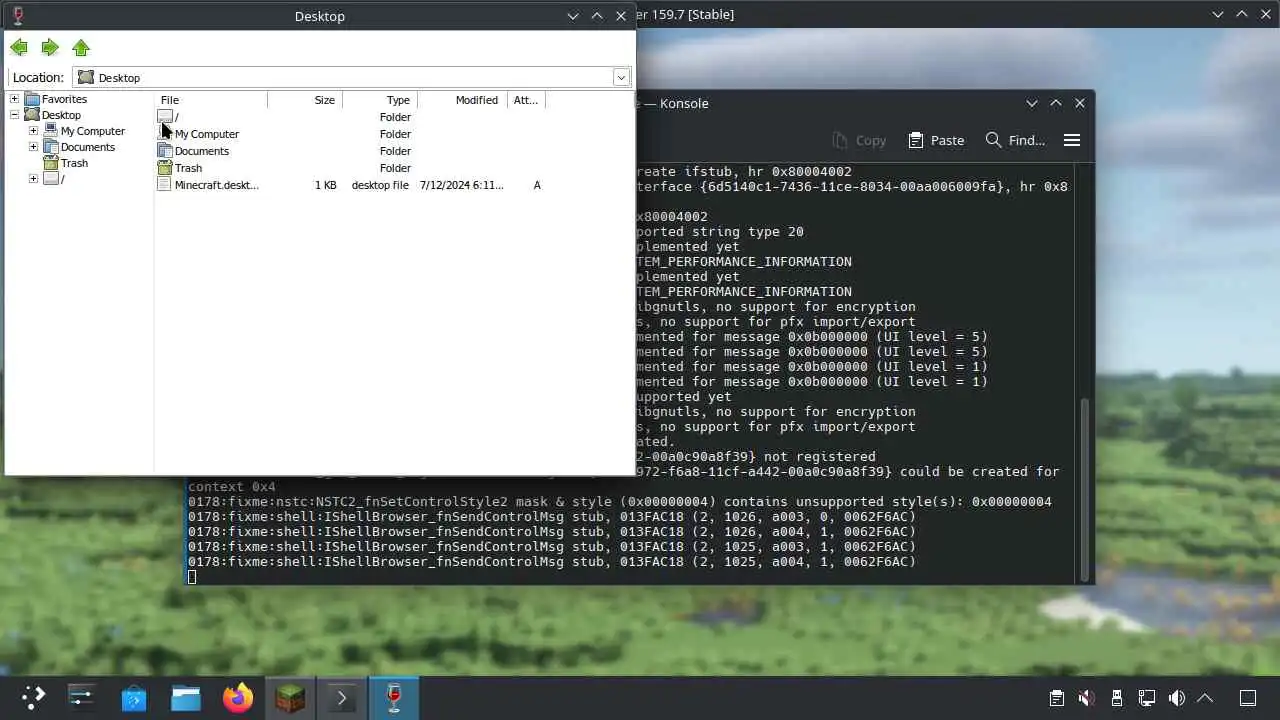The image size is (1280, 720).
Task: Expand My Computer in the folder tree
Action: coord(33,131)
